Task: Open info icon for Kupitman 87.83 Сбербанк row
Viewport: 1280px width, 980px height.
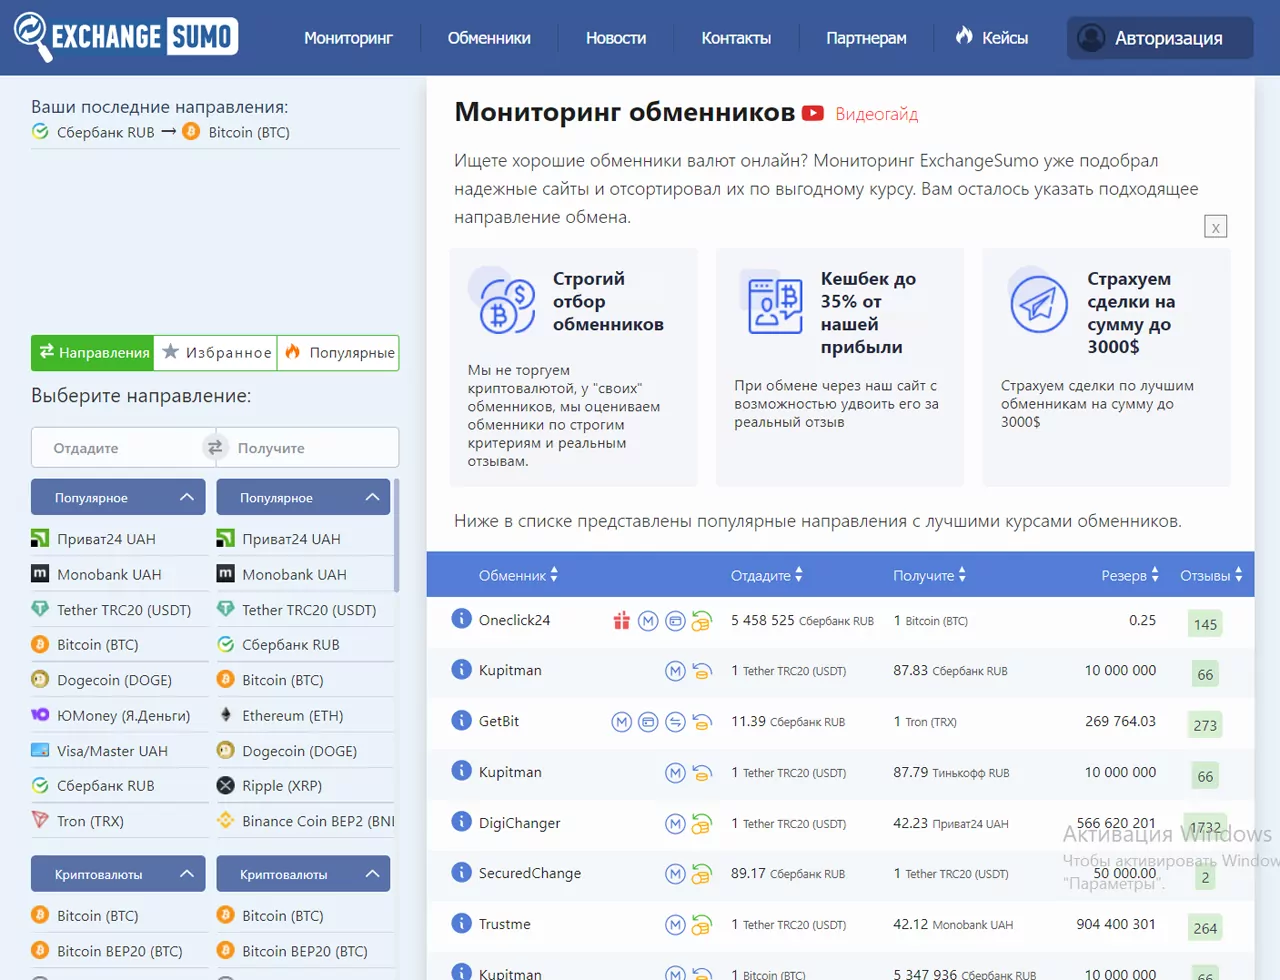Action: 461,669
